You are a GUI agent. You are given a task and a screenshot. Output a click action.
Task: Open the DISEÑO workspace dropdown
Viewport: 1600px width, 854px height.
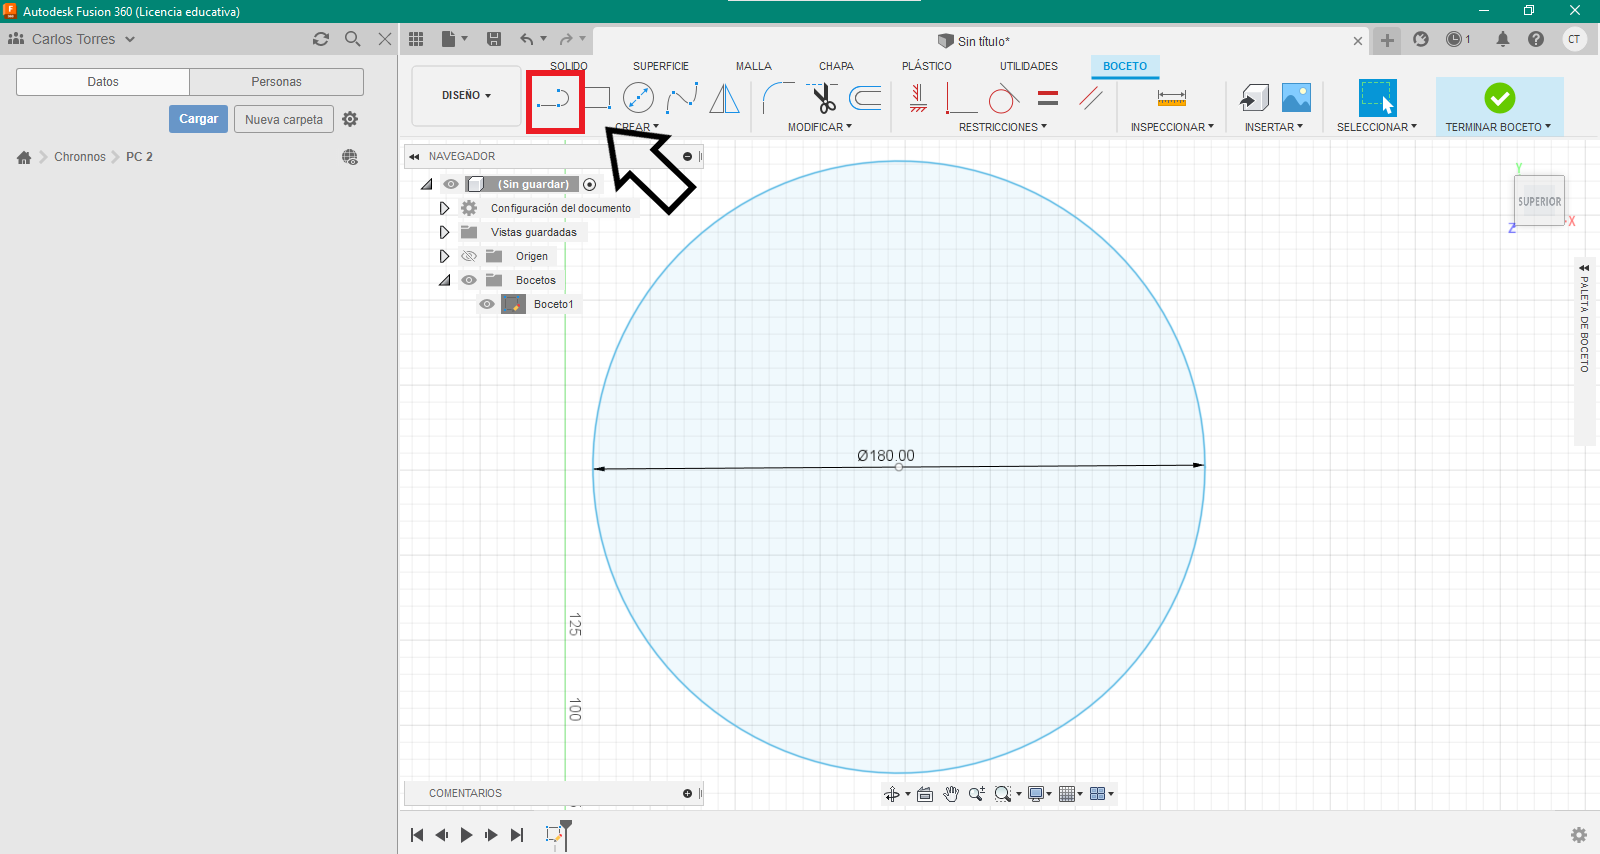point(466,96)
